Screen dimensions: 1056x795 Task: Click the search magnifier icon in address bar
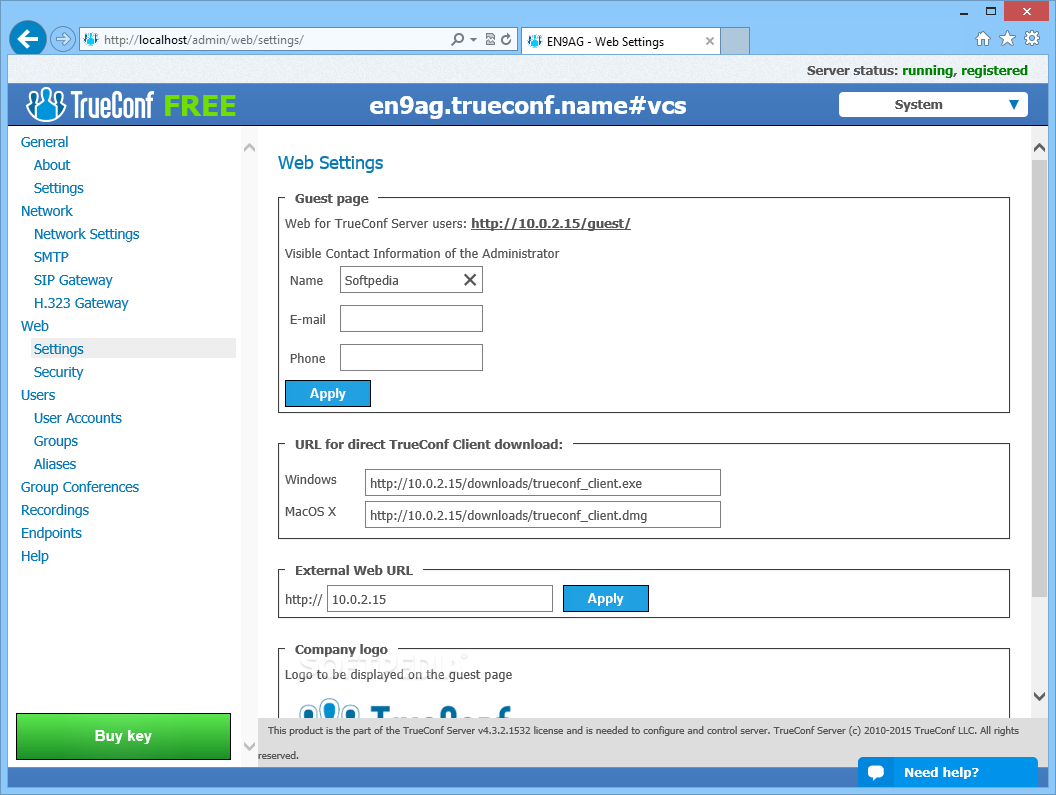click(x=457, y=39)
